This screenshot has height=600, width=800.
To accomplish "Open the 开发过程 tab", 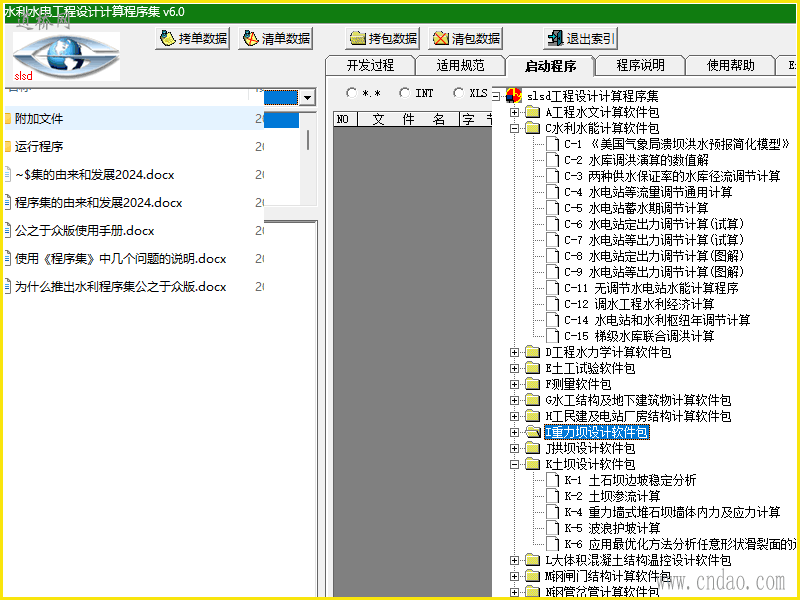I will (370, 65).
